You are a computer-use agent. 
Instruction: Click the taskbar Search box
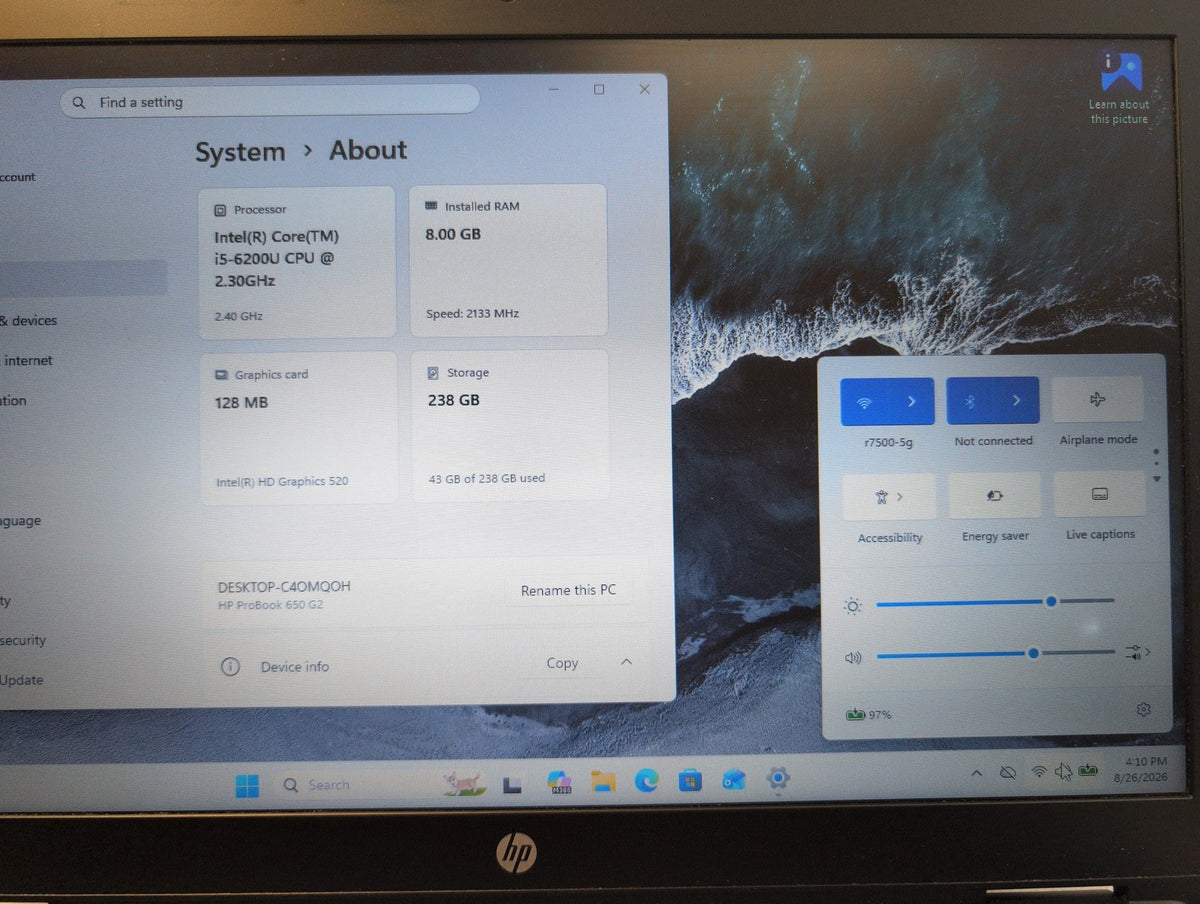351,785
